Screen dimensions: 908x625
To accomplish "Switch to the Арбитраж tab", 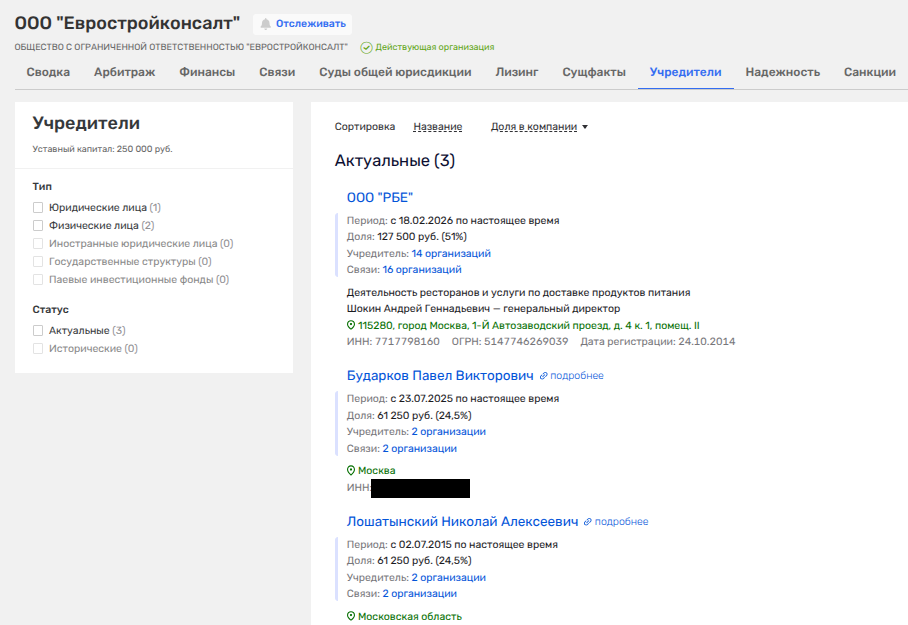I will [x=124, y=72].
